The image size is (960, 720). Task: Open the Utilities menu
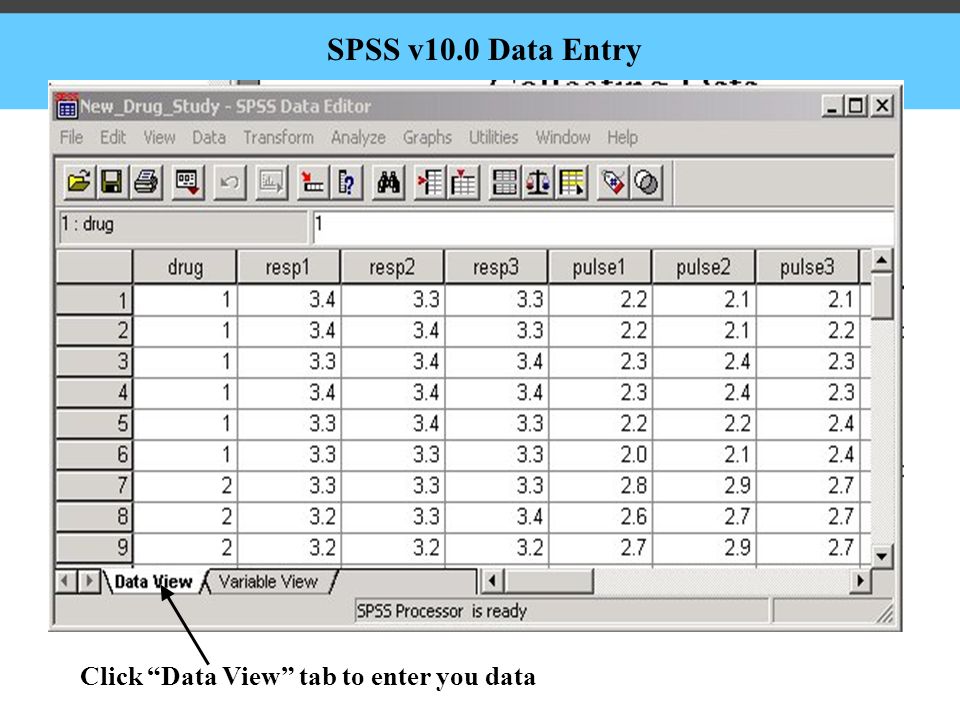coord(493,137)
